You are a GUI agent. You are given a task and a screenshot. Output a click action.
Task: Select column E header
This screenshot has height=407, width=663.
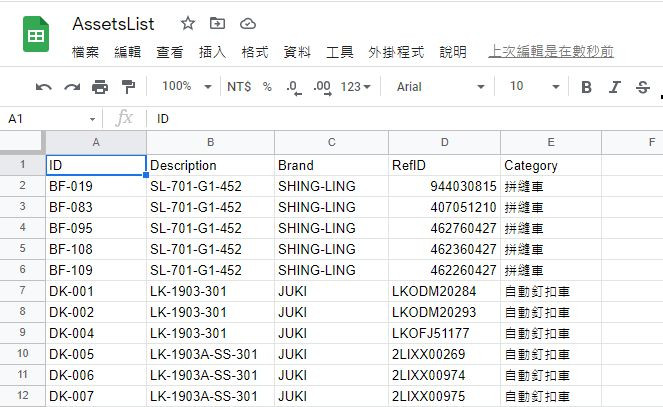point(551,142)
